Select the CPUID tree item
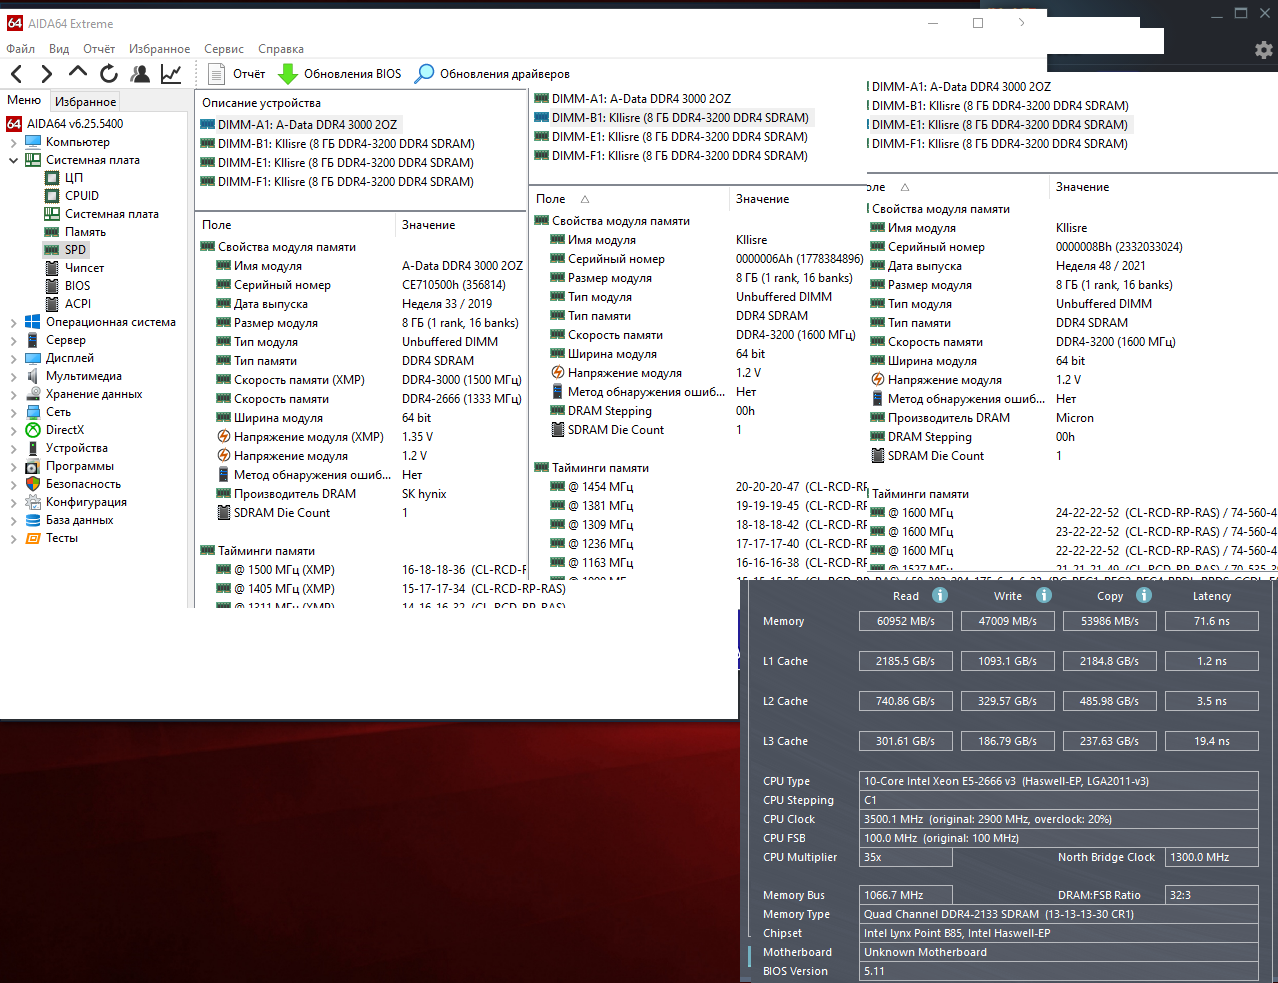 [x=72, y=196]
